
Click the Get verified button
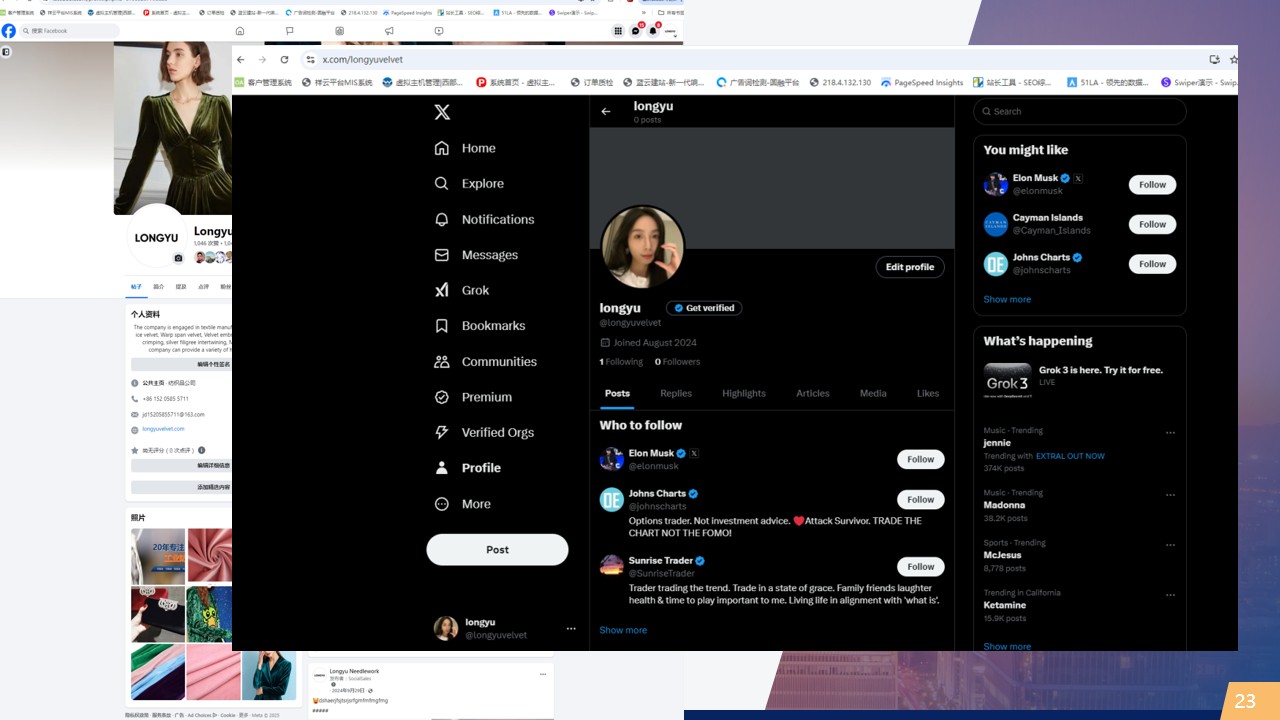(704, 308)
